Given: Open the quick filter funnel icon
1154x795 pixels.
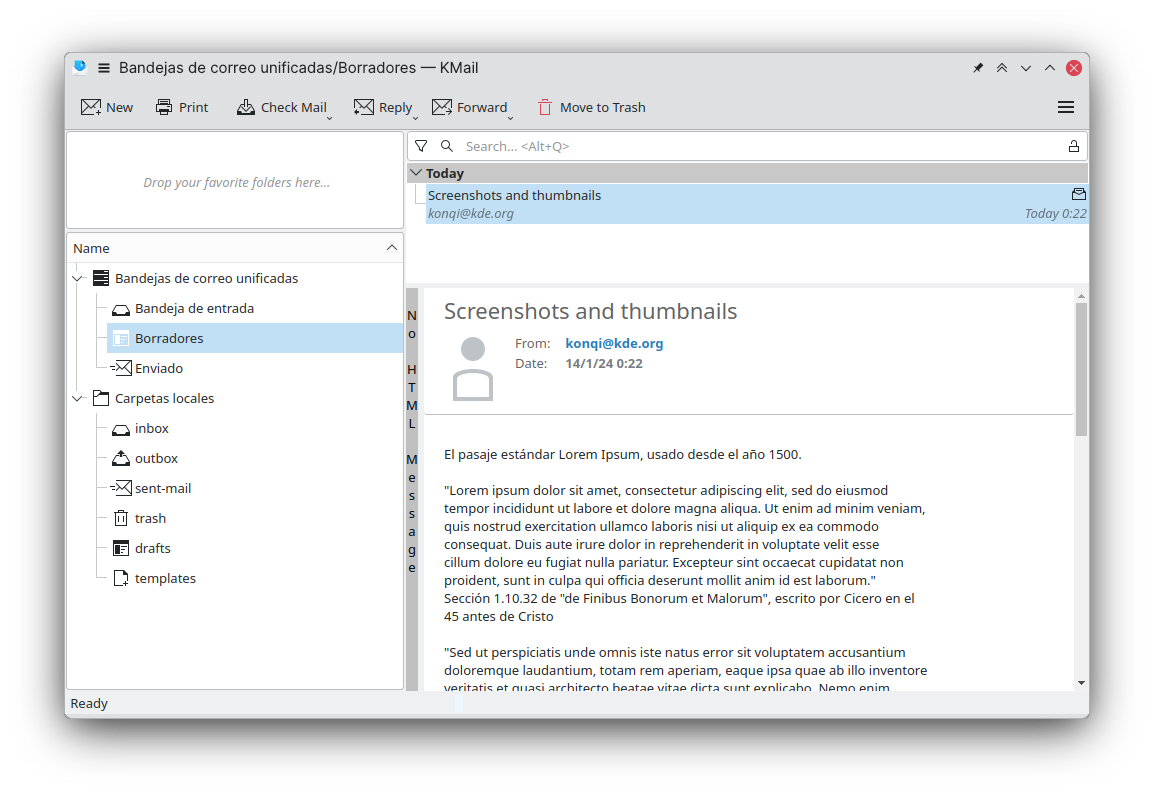Looking at the screenshot, I should click(421, 146).
